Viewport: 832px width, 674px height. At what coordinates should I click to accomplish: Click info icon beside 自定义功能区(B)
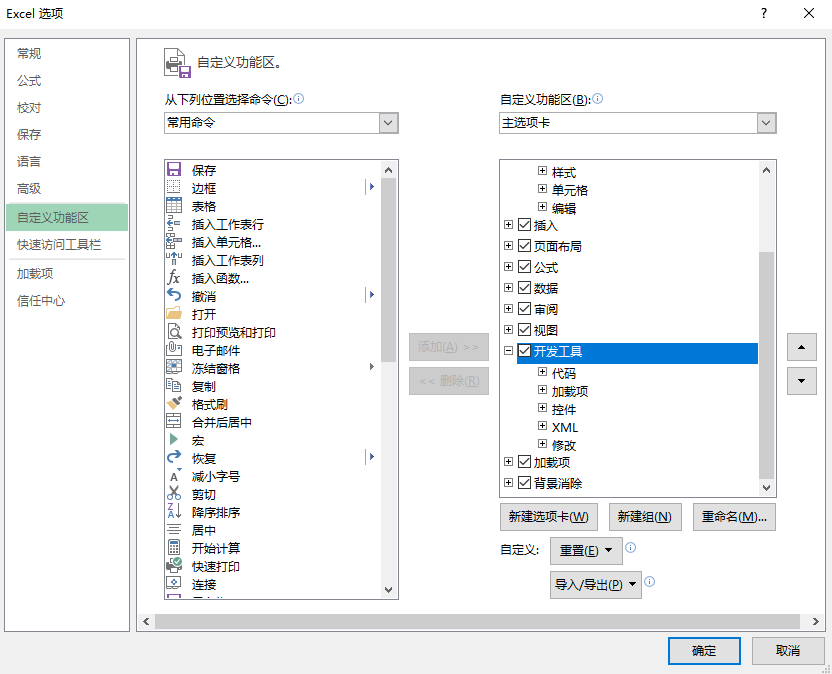pos(597,99)
